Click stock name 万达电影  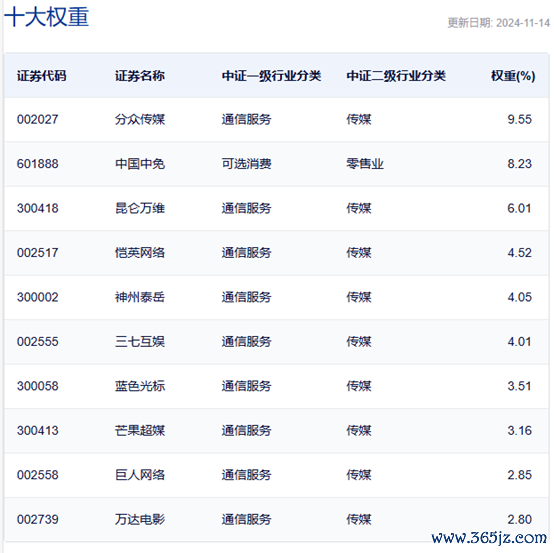click(140, 519)
